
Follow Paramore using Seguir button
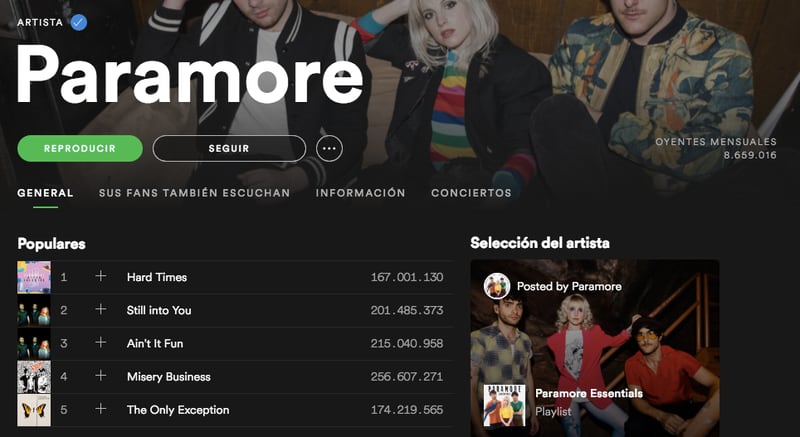tap(229, 148)
